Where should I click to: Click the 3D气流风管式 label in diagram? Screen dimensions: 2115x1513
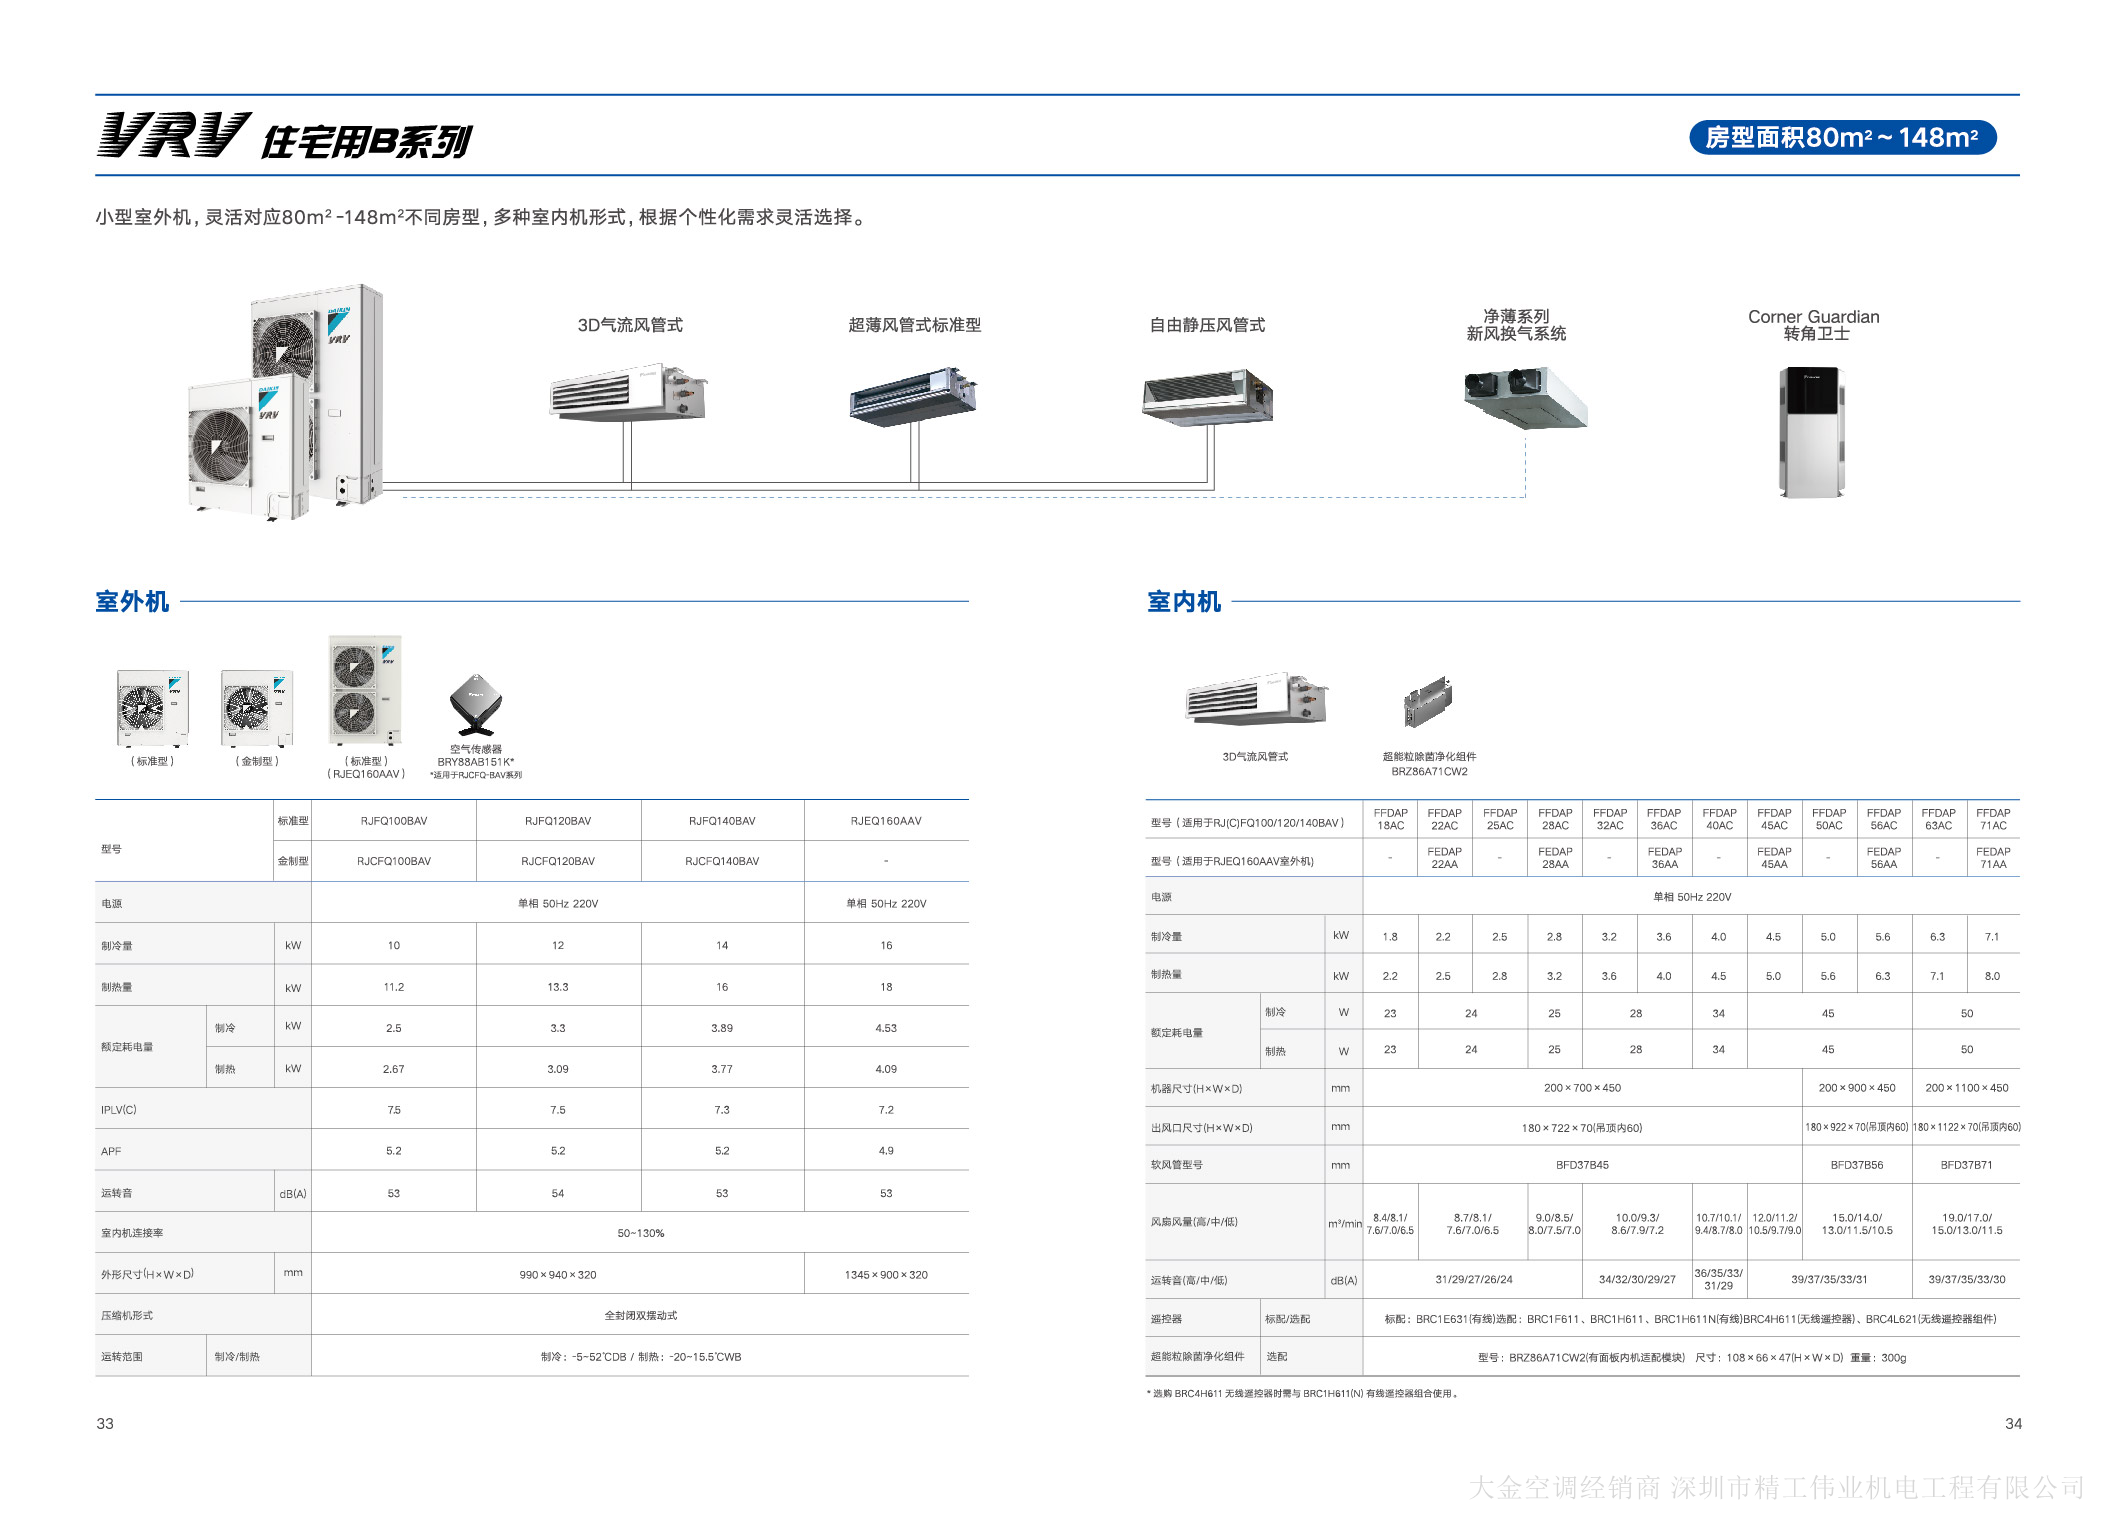pyautogui.click(x=630, y=325)
